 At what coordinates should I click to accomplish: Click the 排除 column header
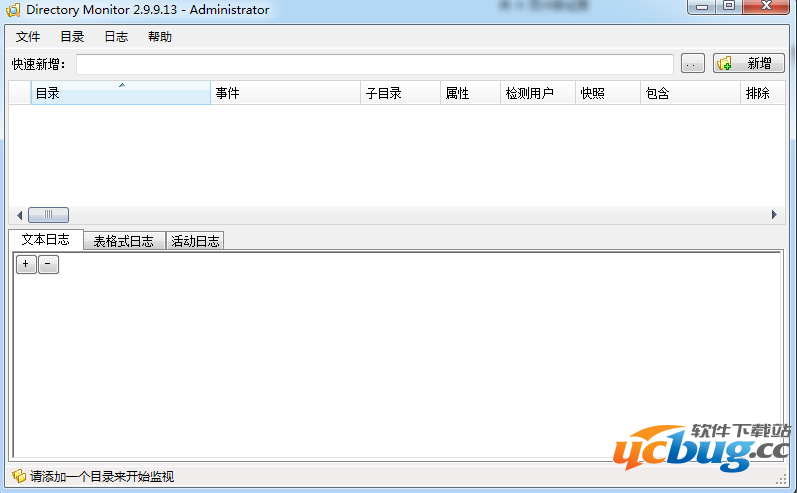click(x=762, y=93)
